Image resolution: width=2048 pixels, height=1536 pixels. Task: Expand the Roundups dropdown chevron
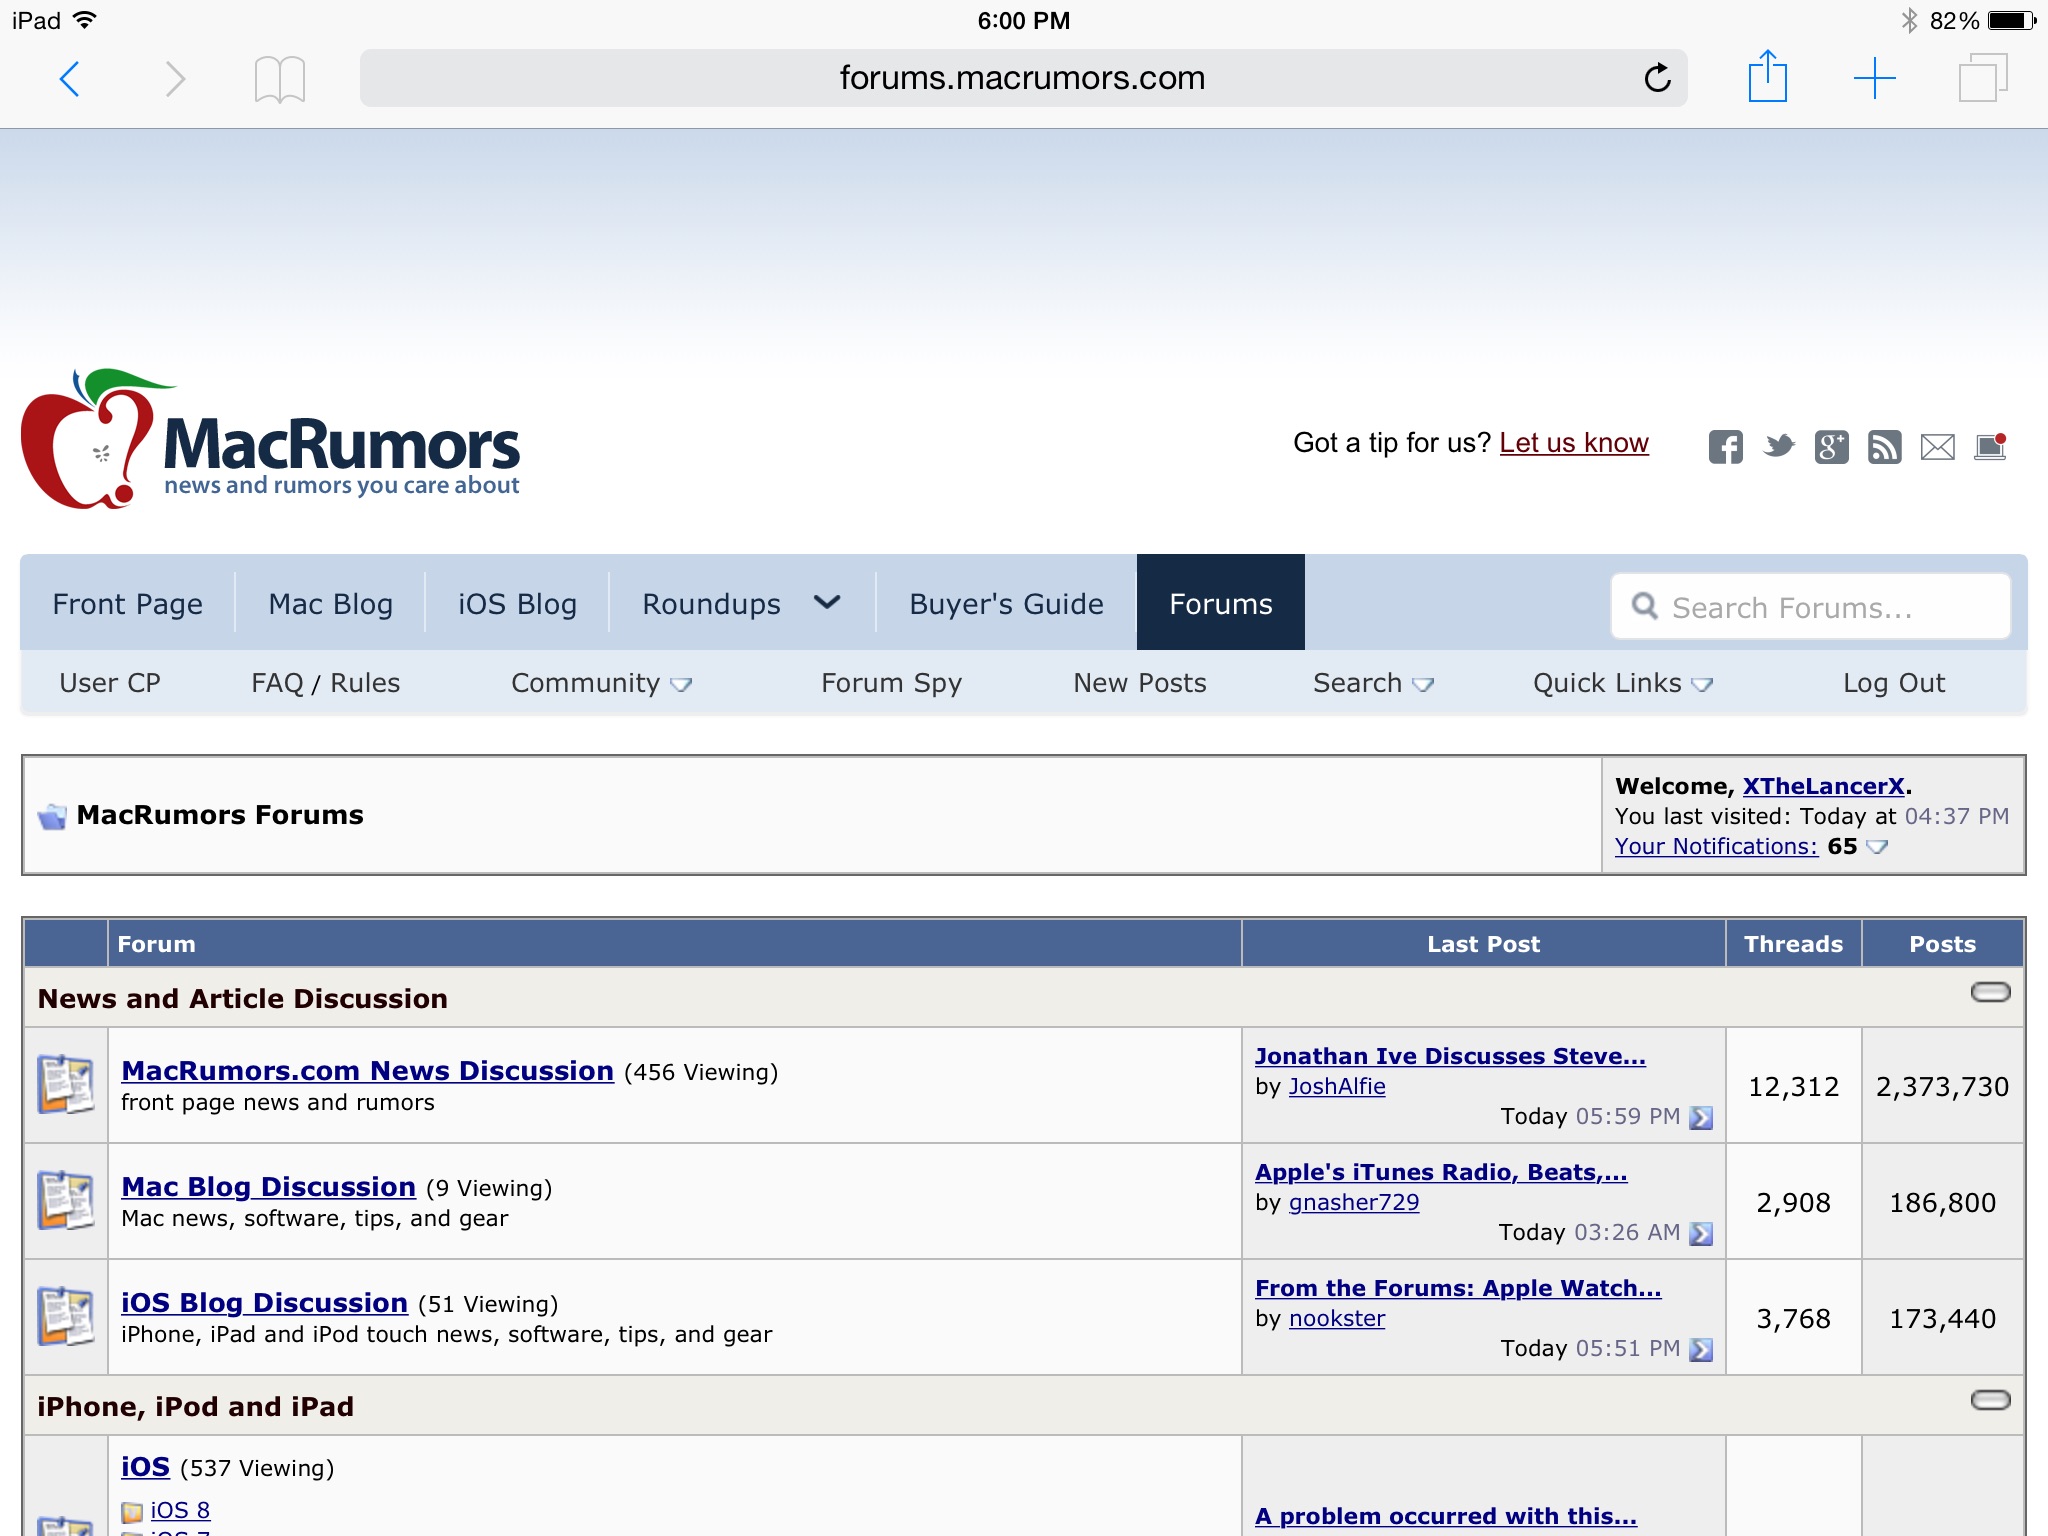[827, 603]
